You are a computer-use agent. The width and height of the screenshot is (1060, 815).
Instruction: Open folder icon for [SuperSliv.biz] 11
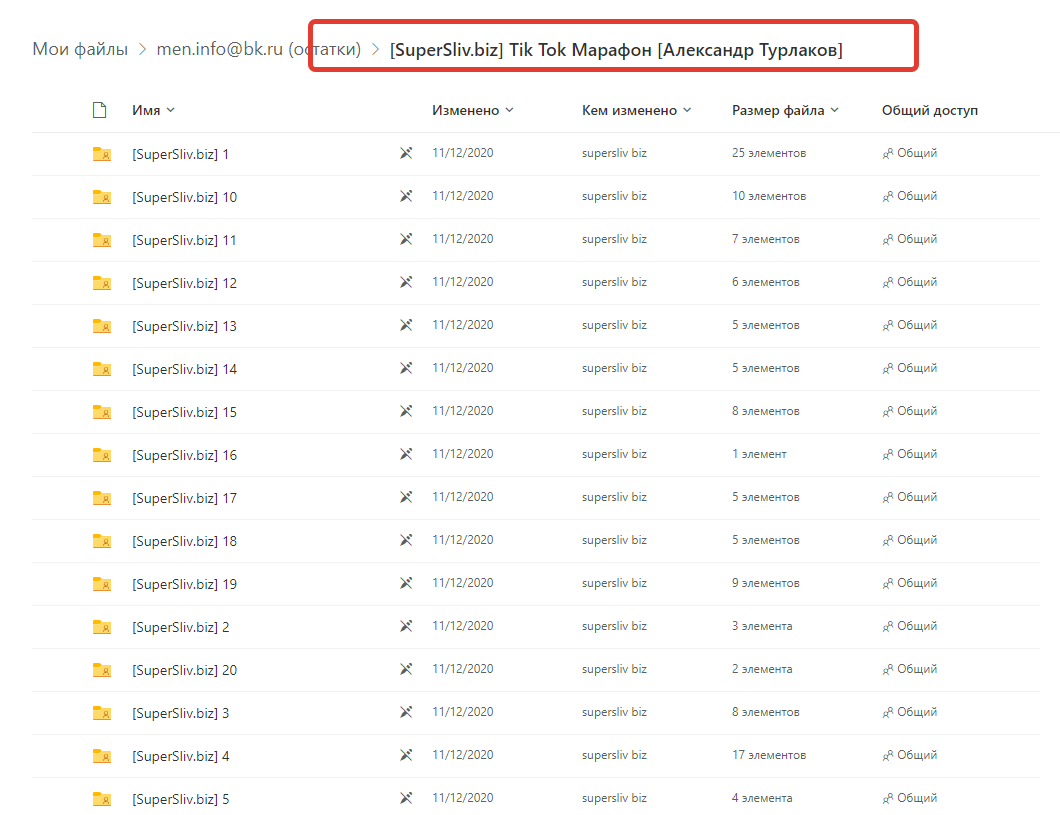(102, 240)
